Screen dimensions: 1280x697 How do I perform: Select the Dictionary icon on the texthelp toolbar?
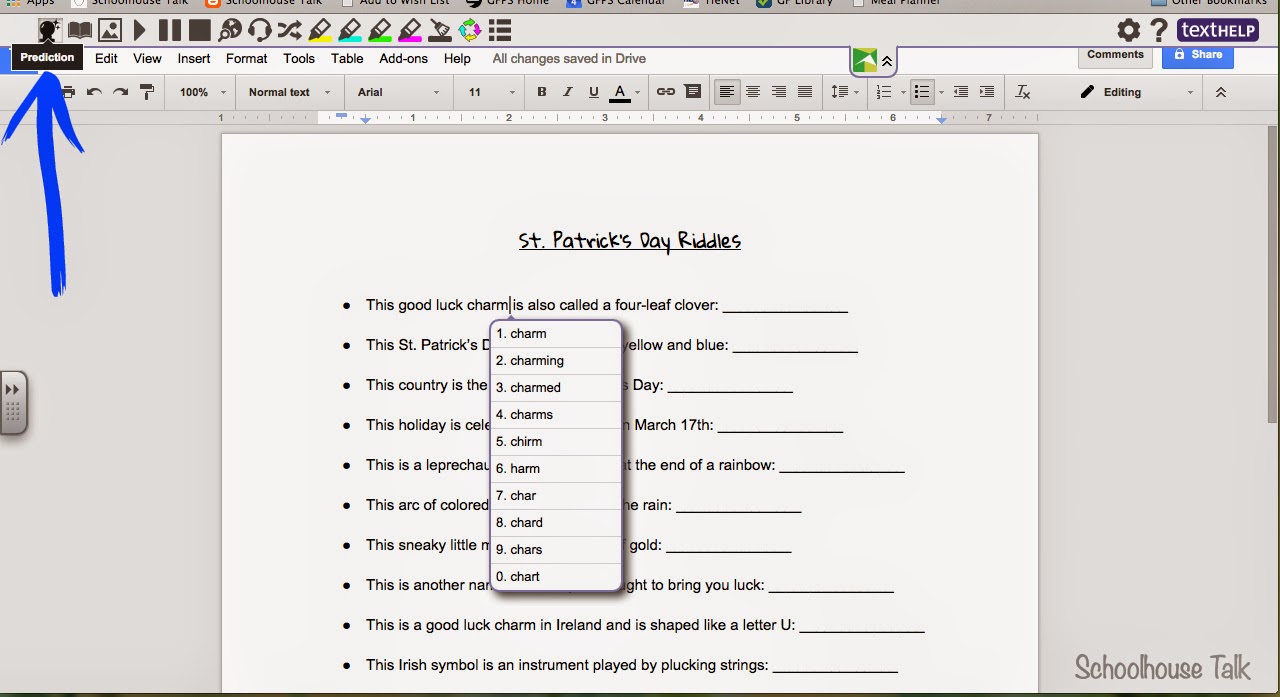click(x=79, y=30)
